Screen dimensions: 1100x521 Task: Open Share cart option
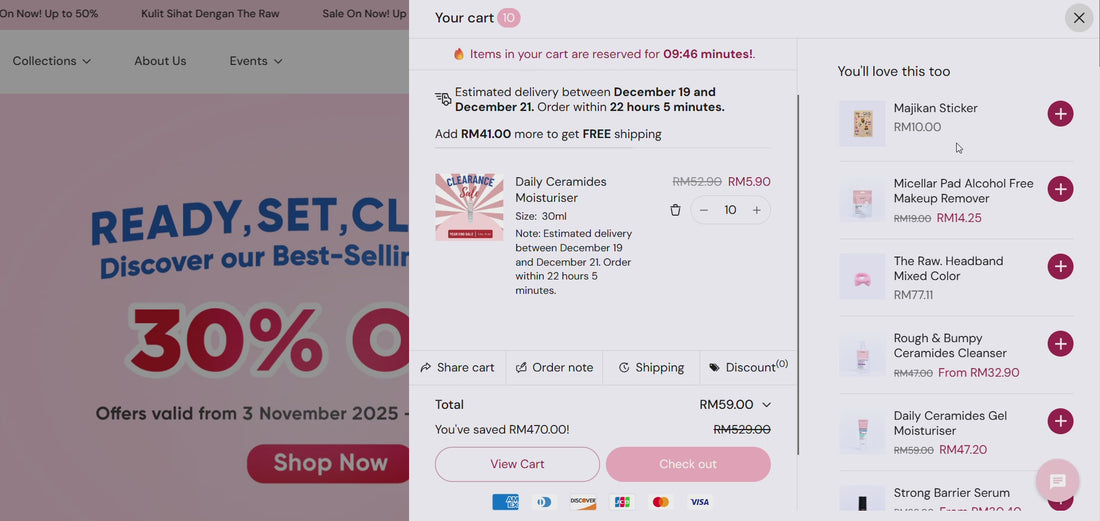457,367
